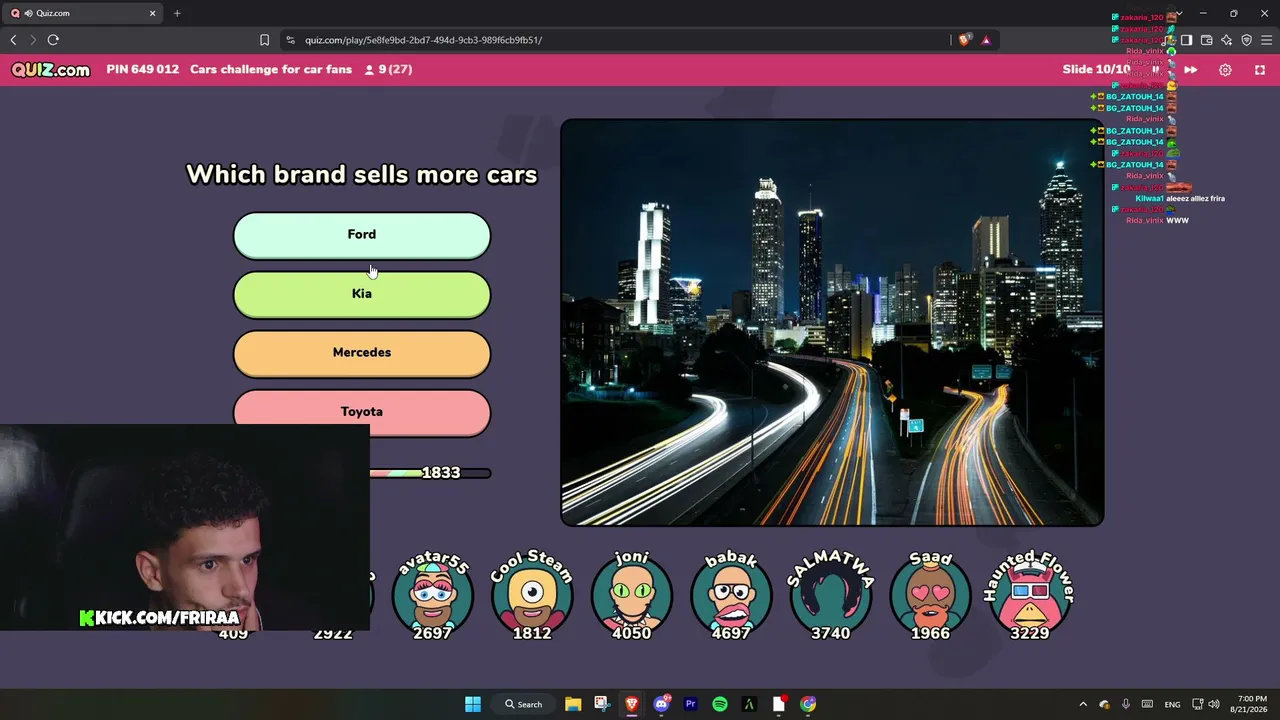Click the quiz title Cars challenge for car fans

(271, 70)
